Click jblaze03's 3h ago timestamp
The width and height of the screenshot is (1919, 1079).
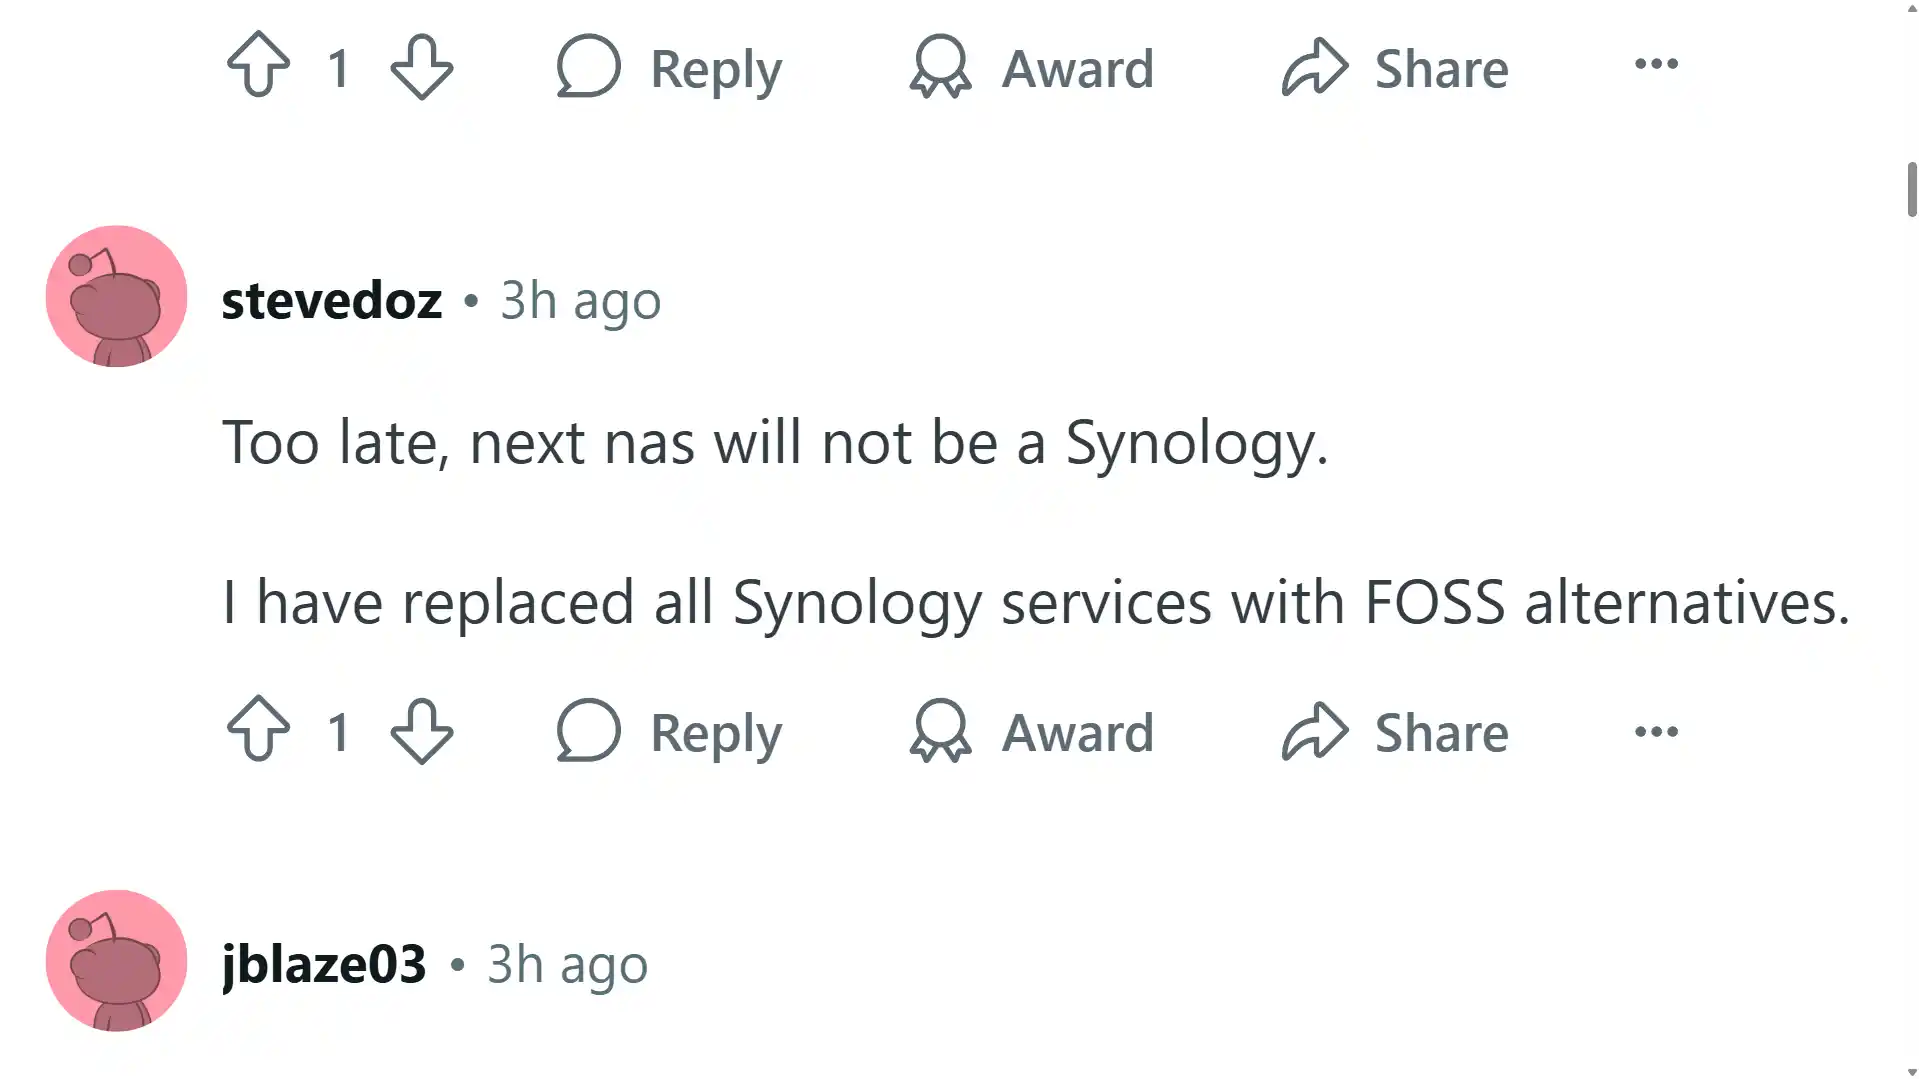click(x=567, y=964)
